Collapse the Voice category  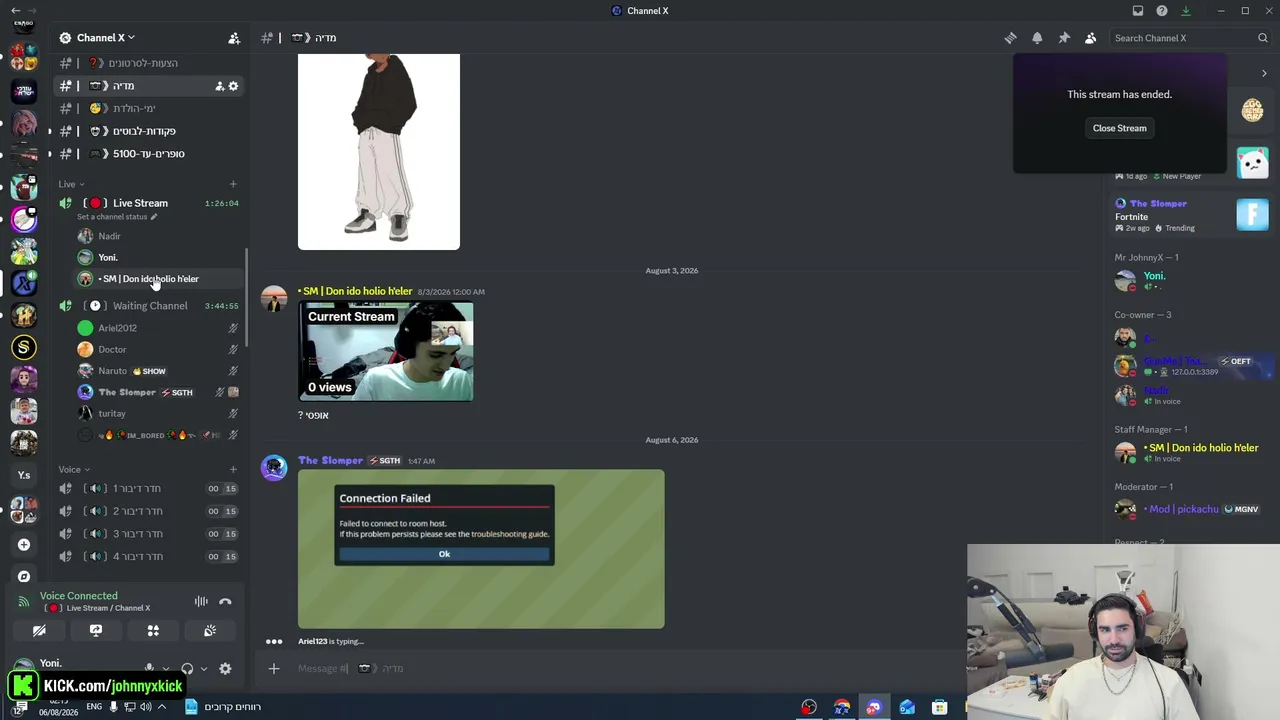(74, 469)
